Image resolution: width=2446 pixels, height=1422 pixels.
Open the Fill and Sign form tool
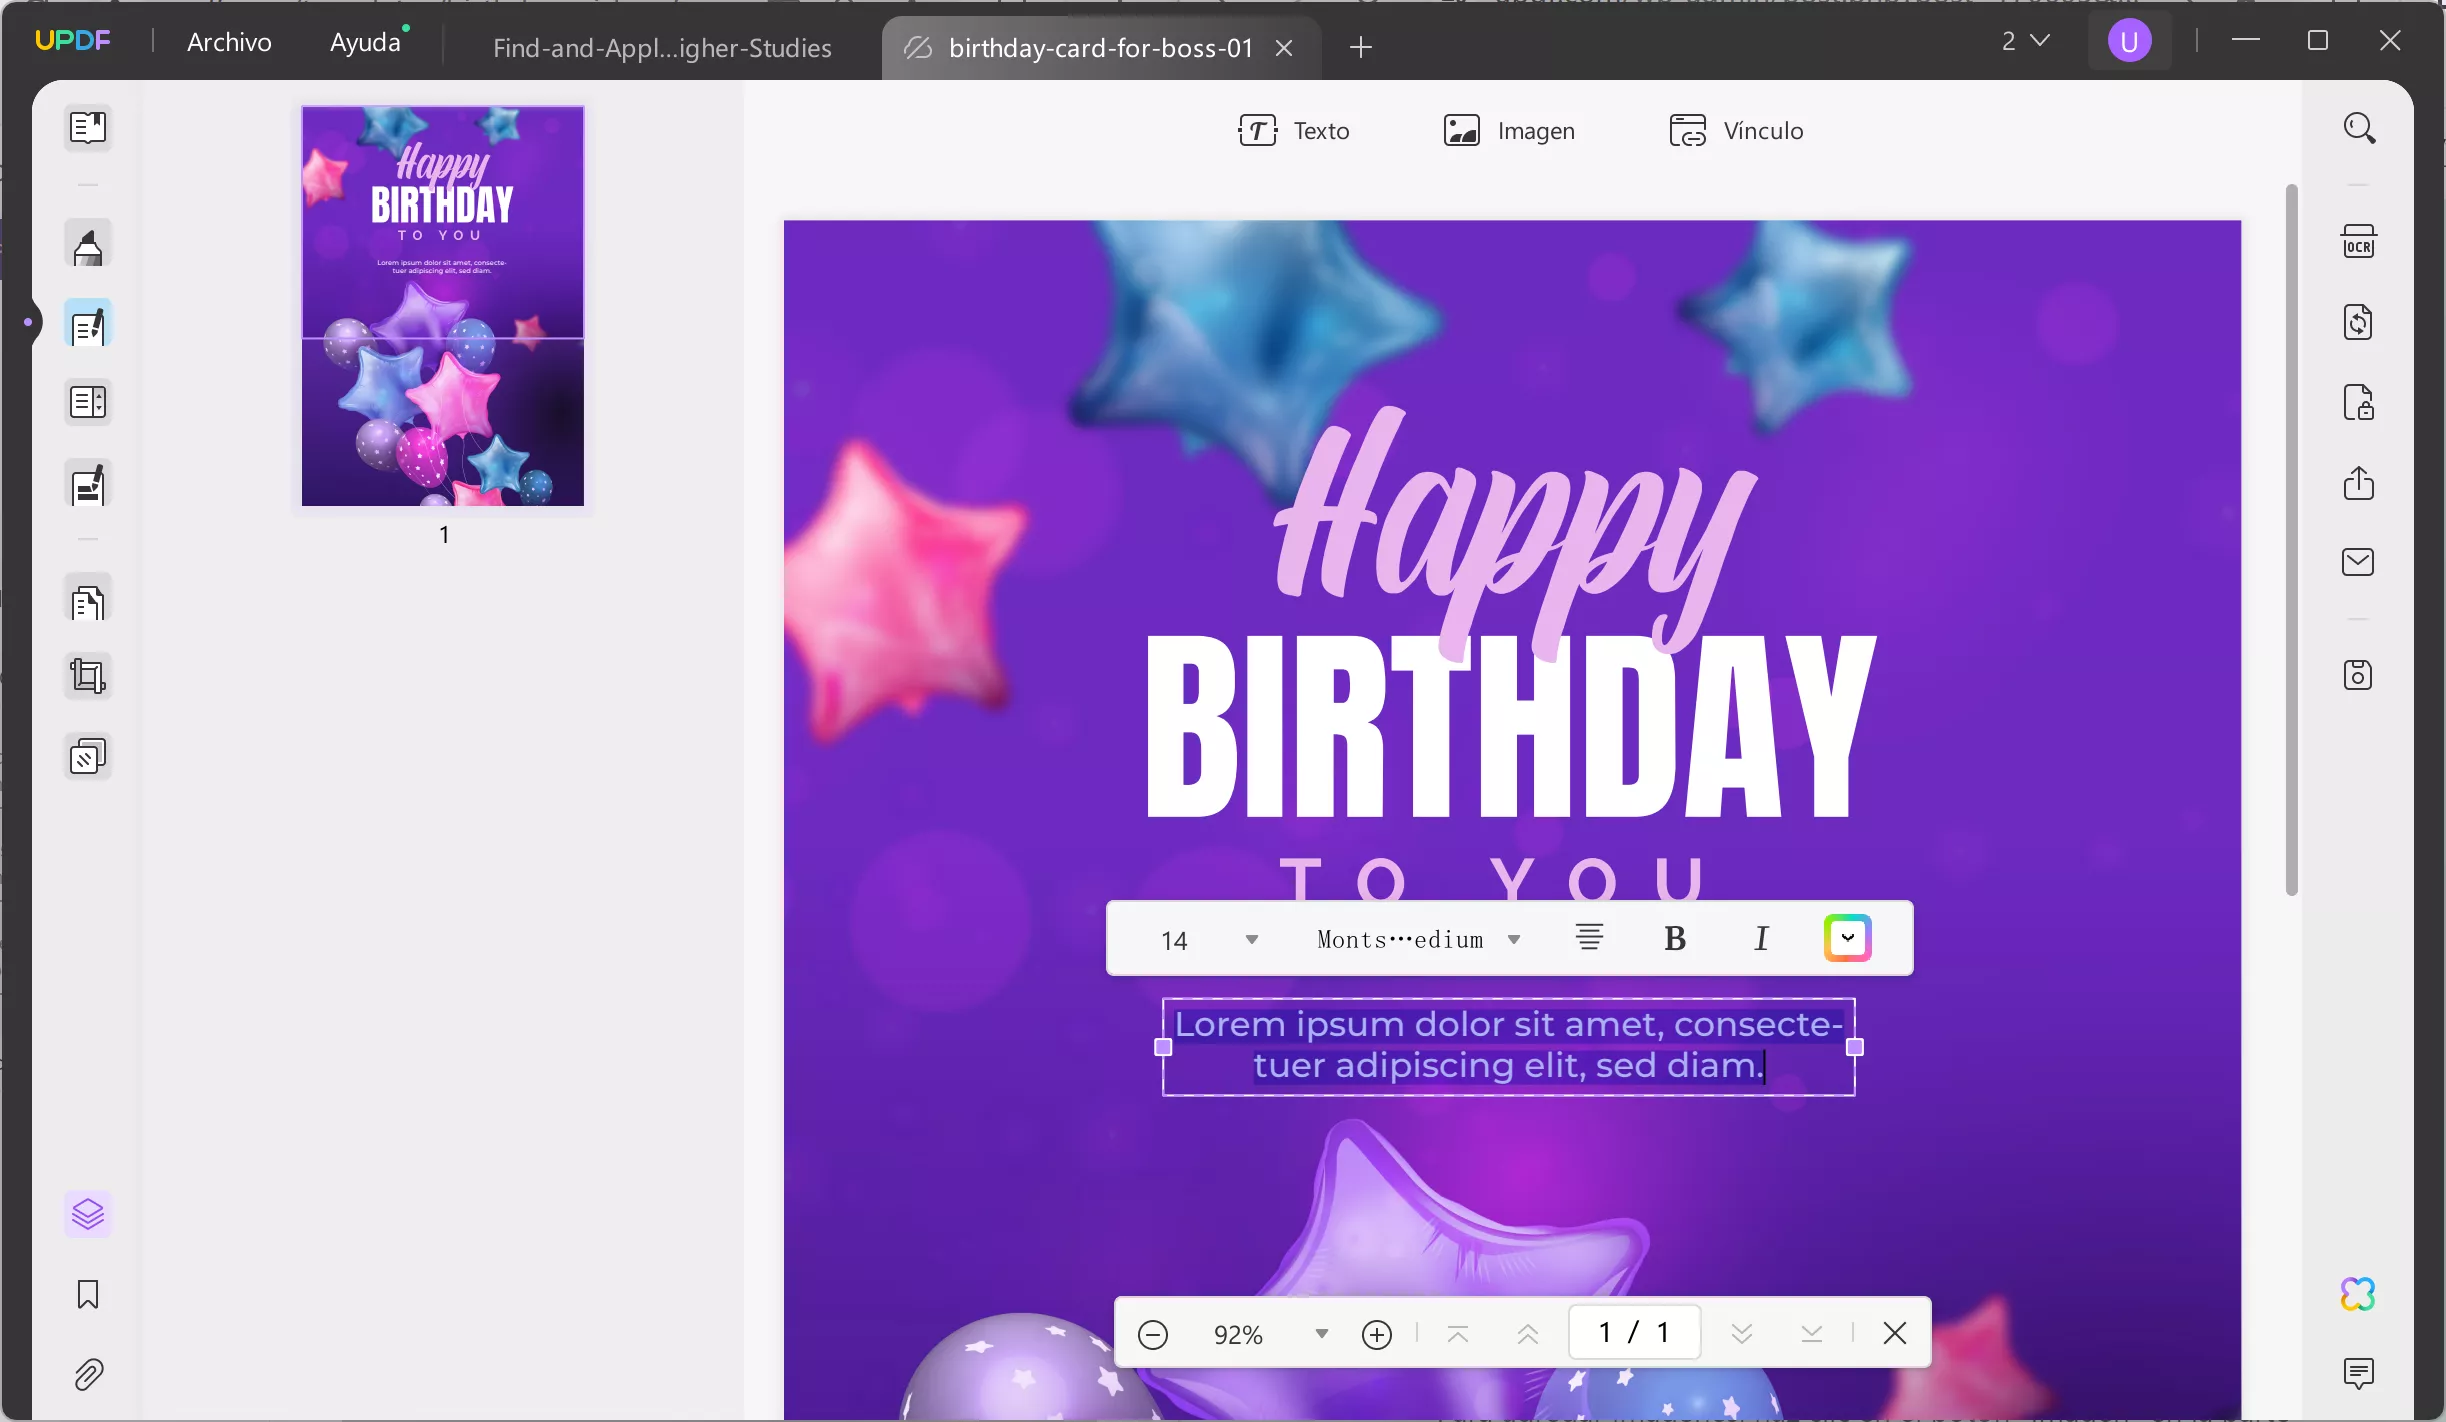pyautogui.click(x=88, y=484)
